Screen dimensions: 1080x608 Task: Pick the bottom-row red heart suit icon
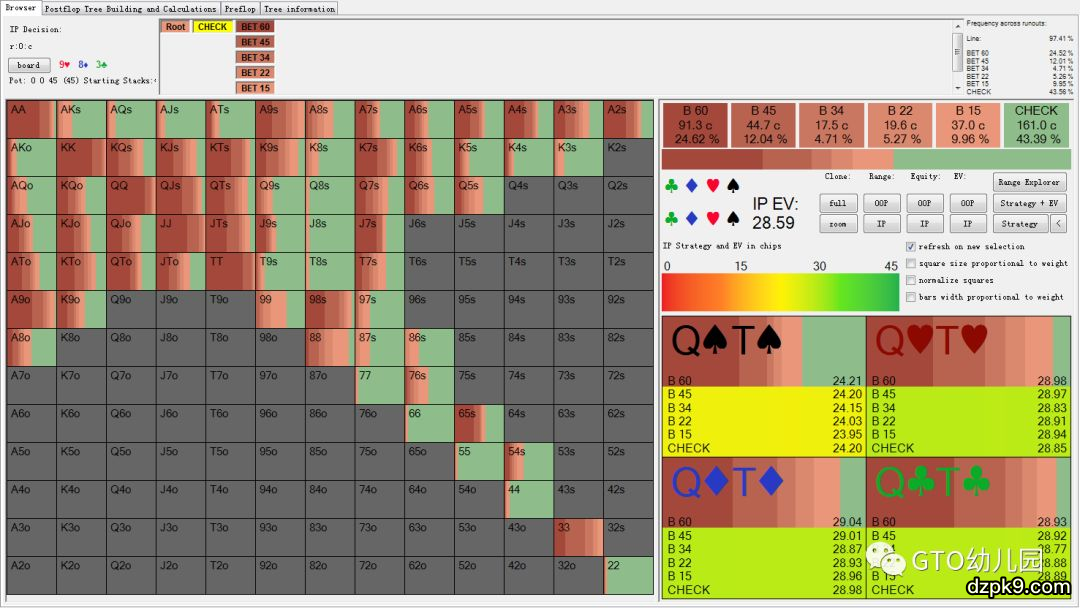click(712, 218)
